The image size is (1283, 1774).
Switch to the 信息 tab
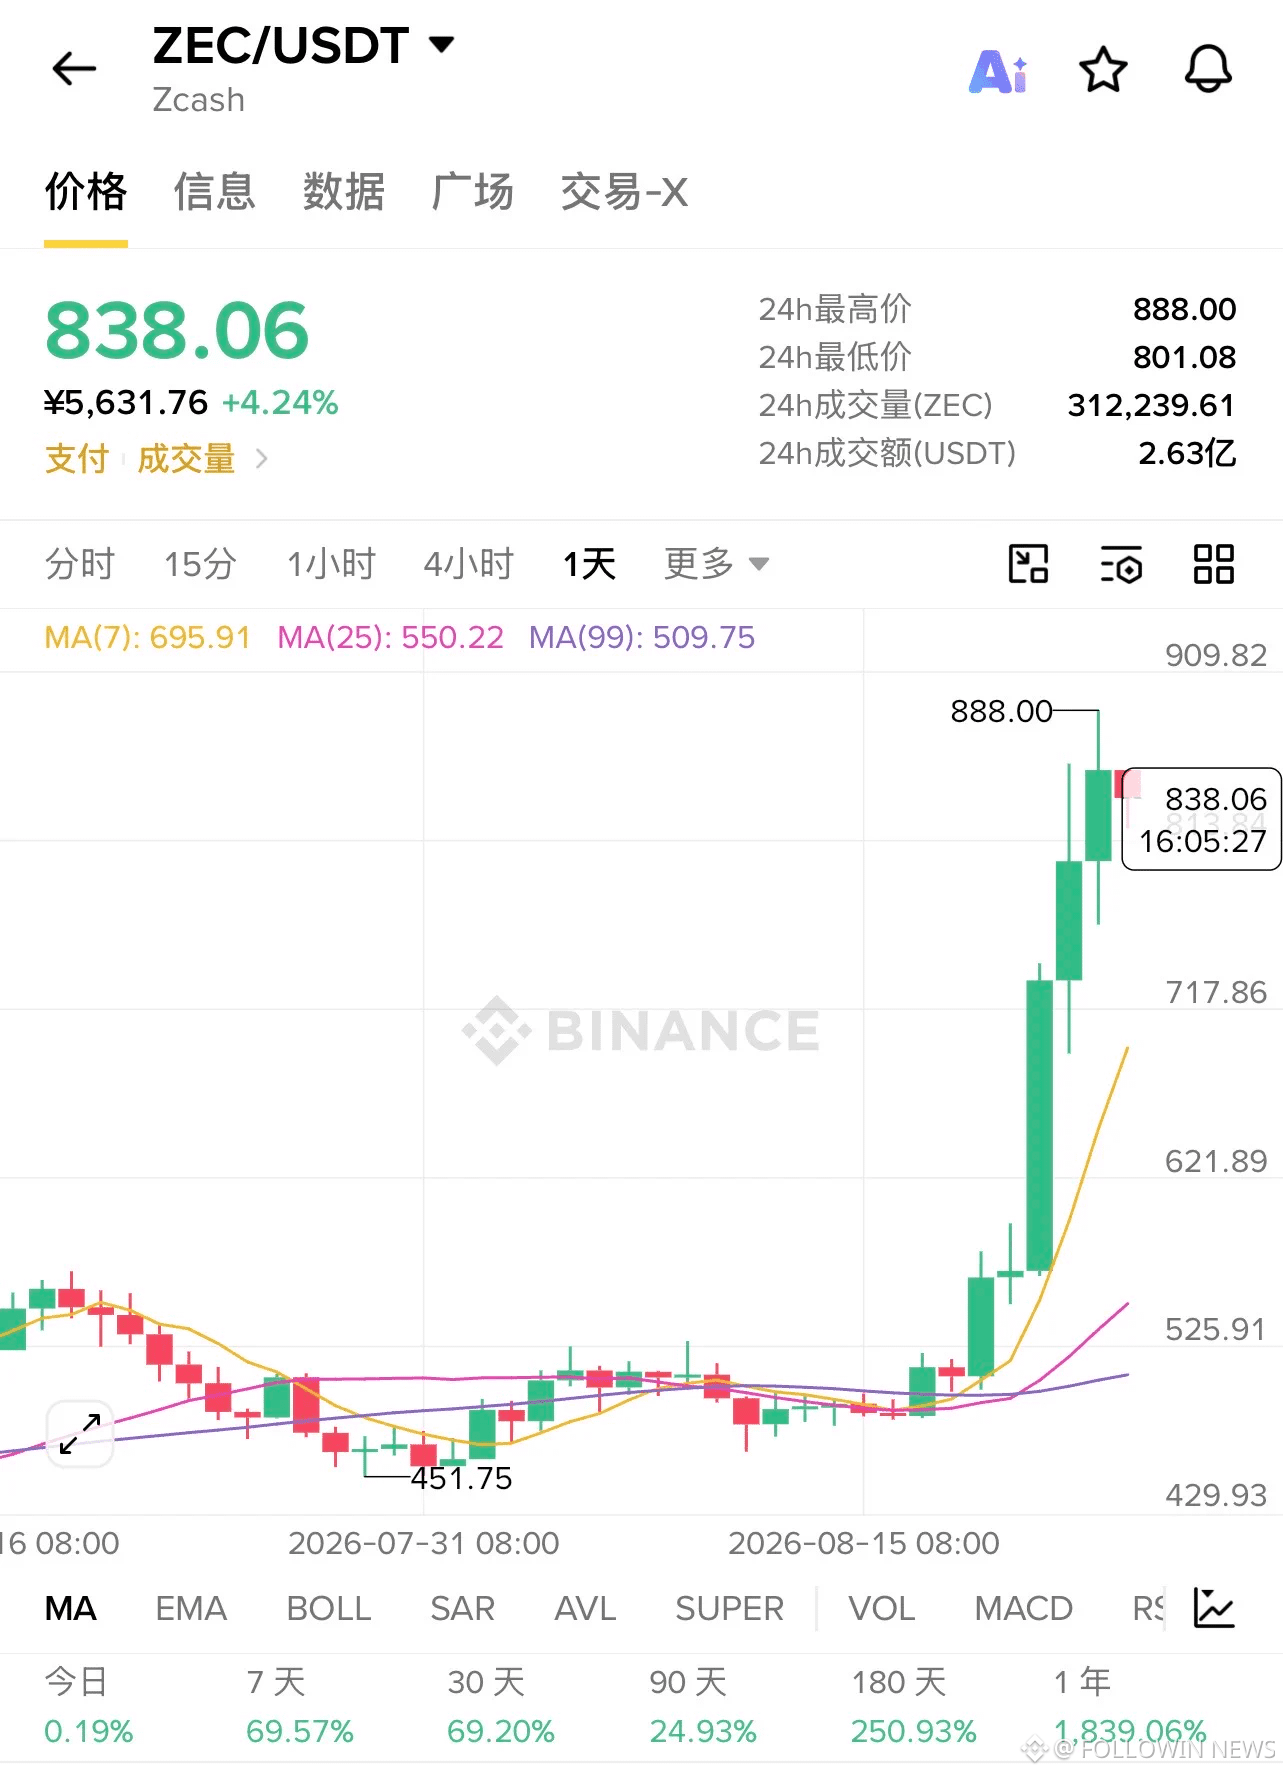pos(215,192)
